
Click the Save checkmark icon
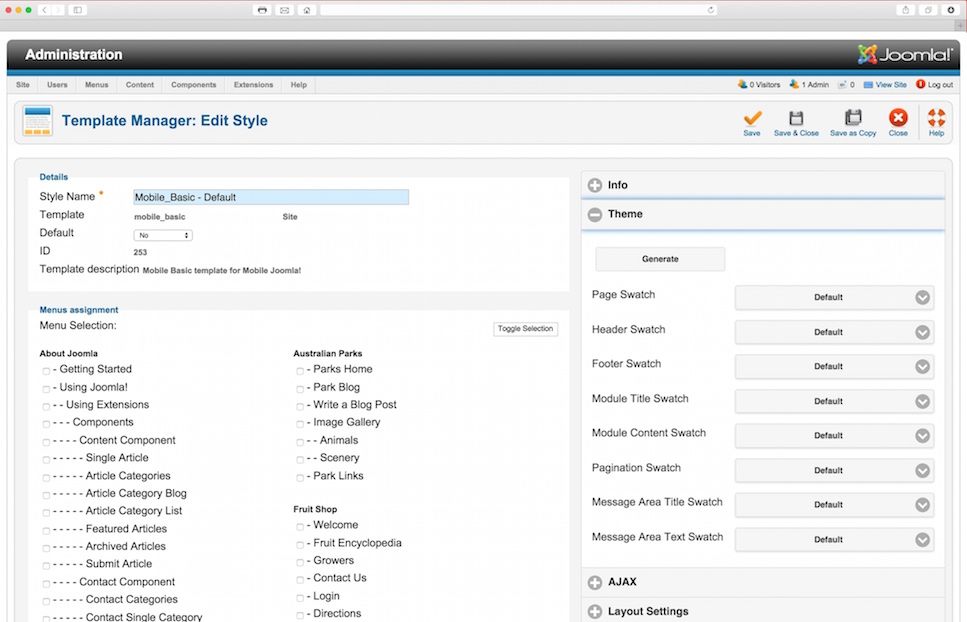click(x=752, y=117)
